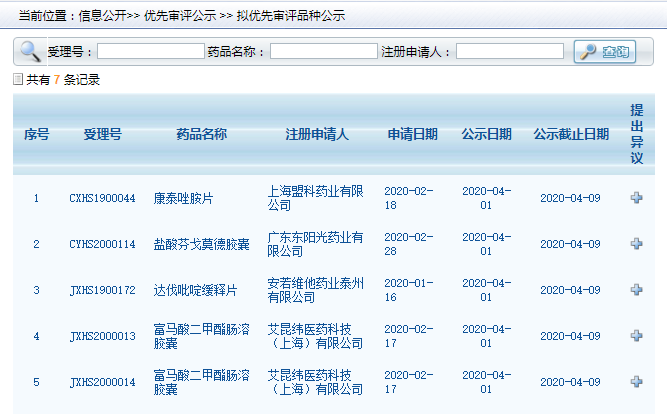Focus the 注册申请人 input field
Image resolution: width=667 pixels, height=414 pixels.
pyautogui.click(x=510, y=51)
